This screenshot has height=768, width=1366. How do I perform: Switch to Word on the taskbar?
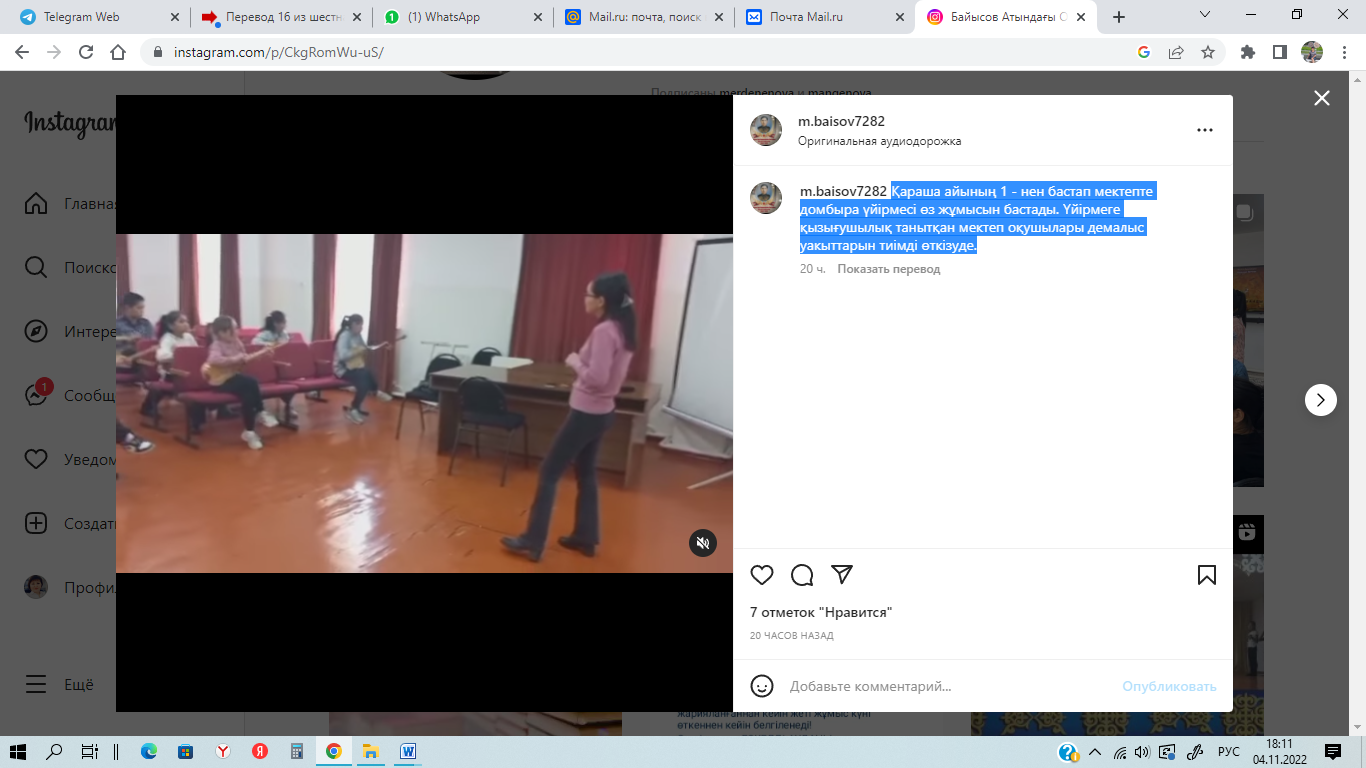407,751
